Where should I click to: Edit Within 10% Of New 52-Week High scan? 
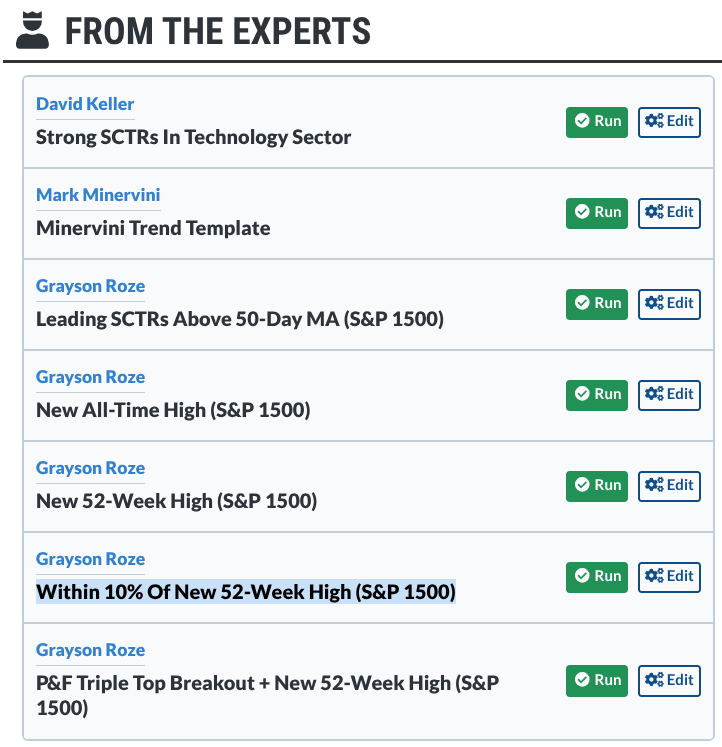tap(669, 577)
